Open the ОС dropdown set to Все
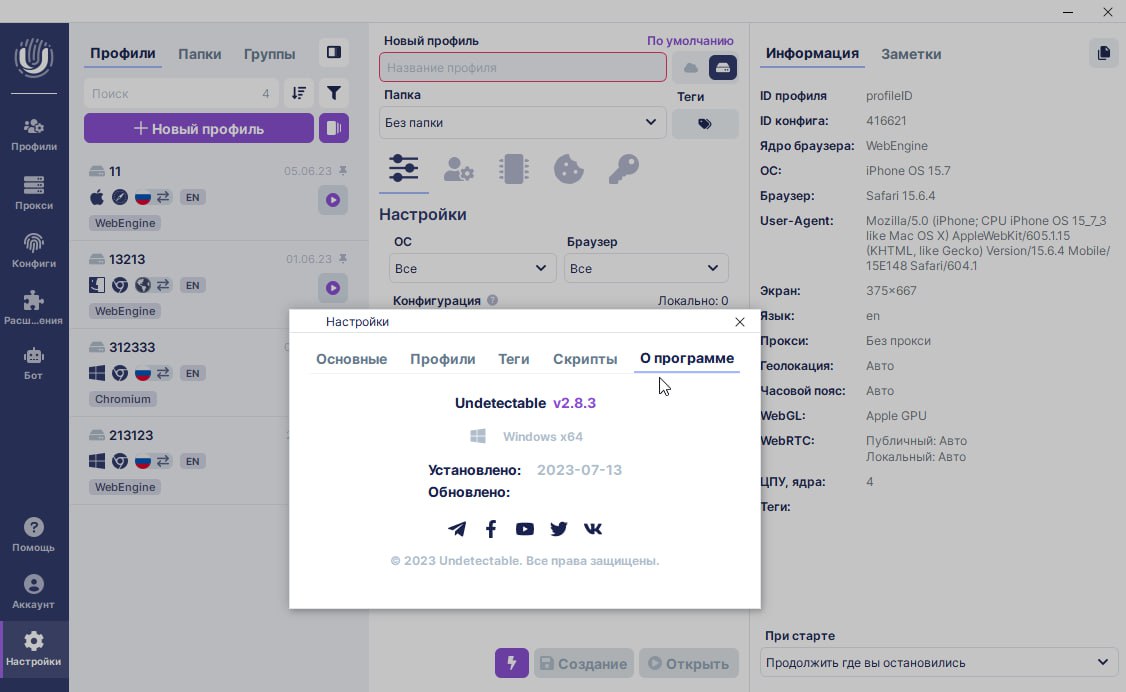The width and height of the screenshot is (1126, 692). pos(472,268)
